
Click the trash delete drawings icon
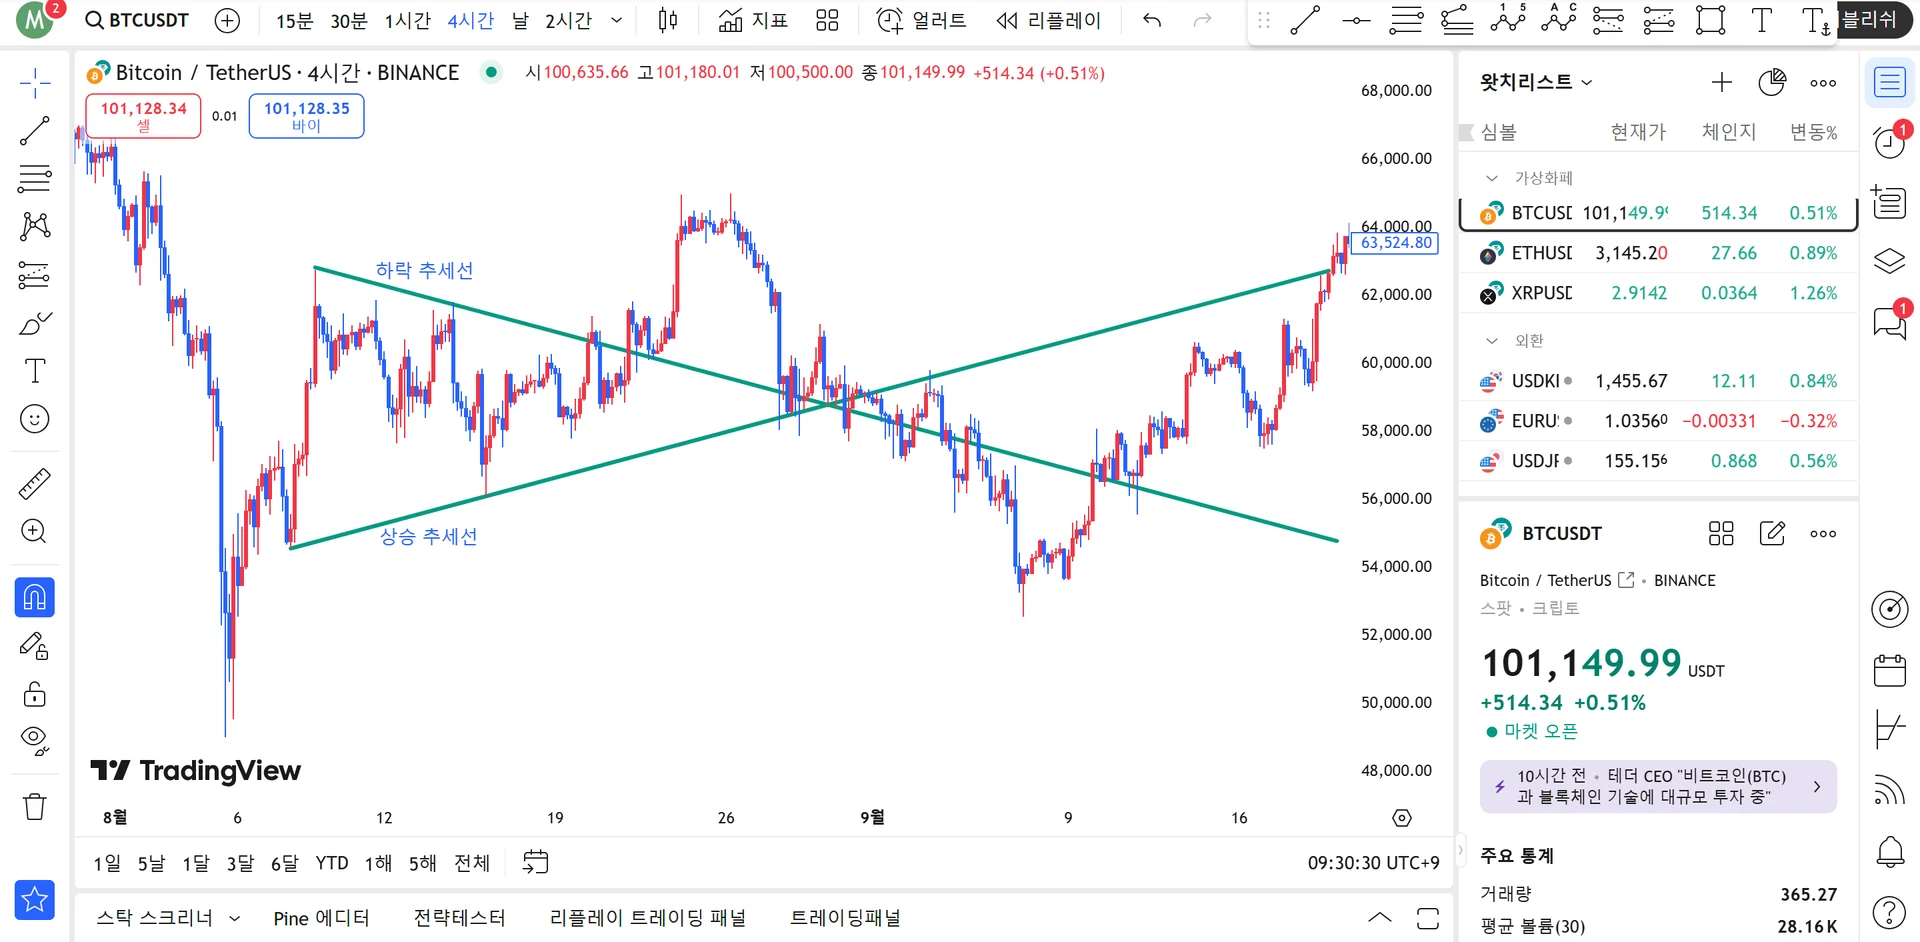[35, 806]
